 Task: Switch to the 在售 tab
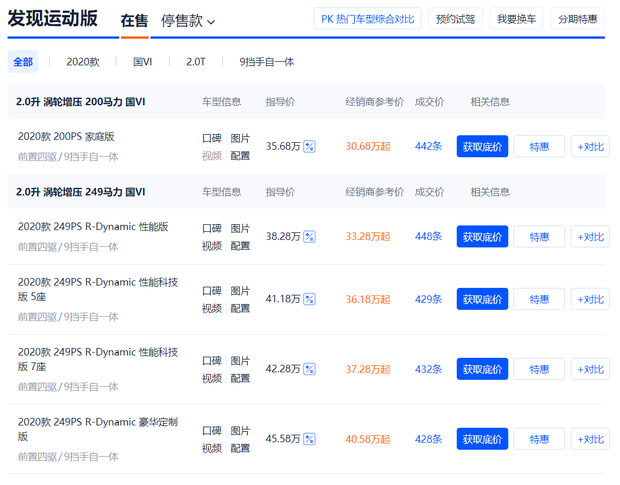pyautogui.click(x=134, y=21)
